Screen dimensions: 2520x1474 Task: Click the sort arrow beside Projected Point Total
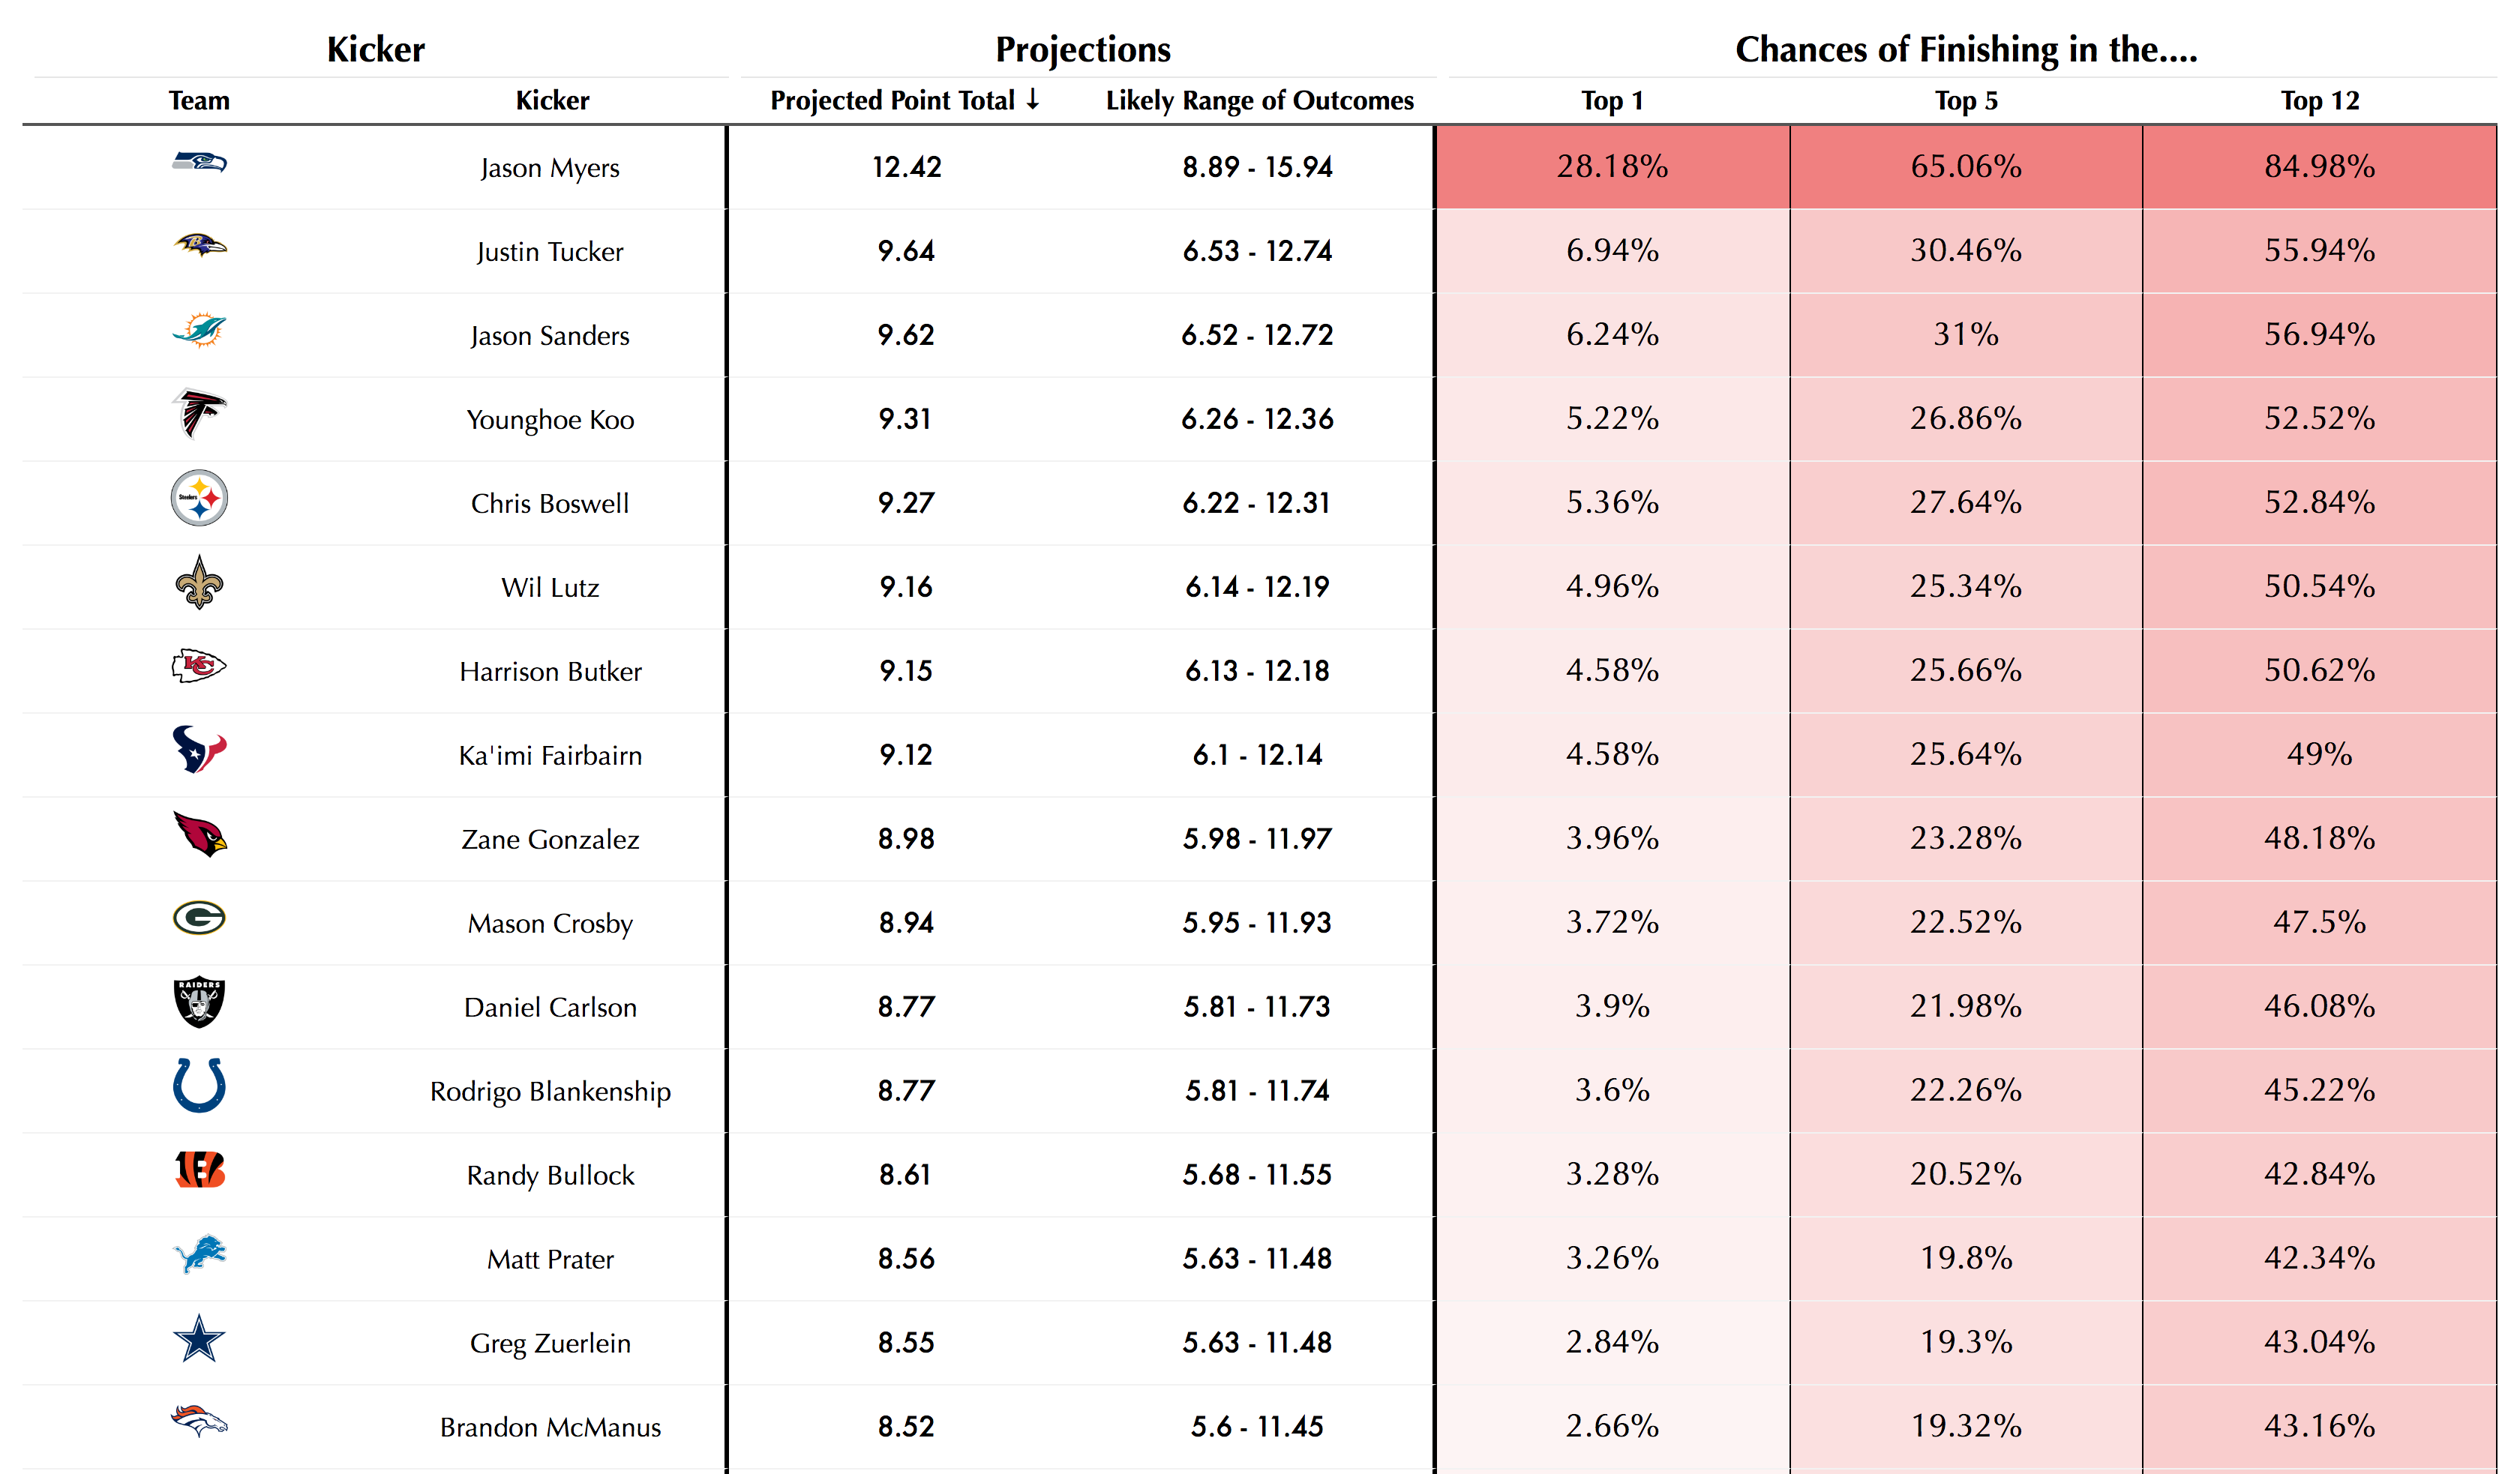tap(1033, 100)
